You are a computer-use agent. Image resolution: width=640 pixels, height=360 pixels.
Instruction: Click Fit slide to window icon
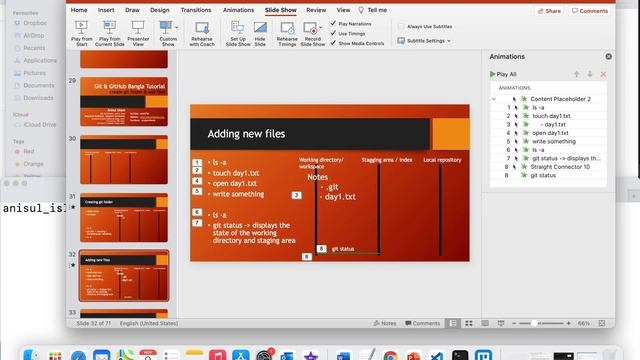pos(602,323)
